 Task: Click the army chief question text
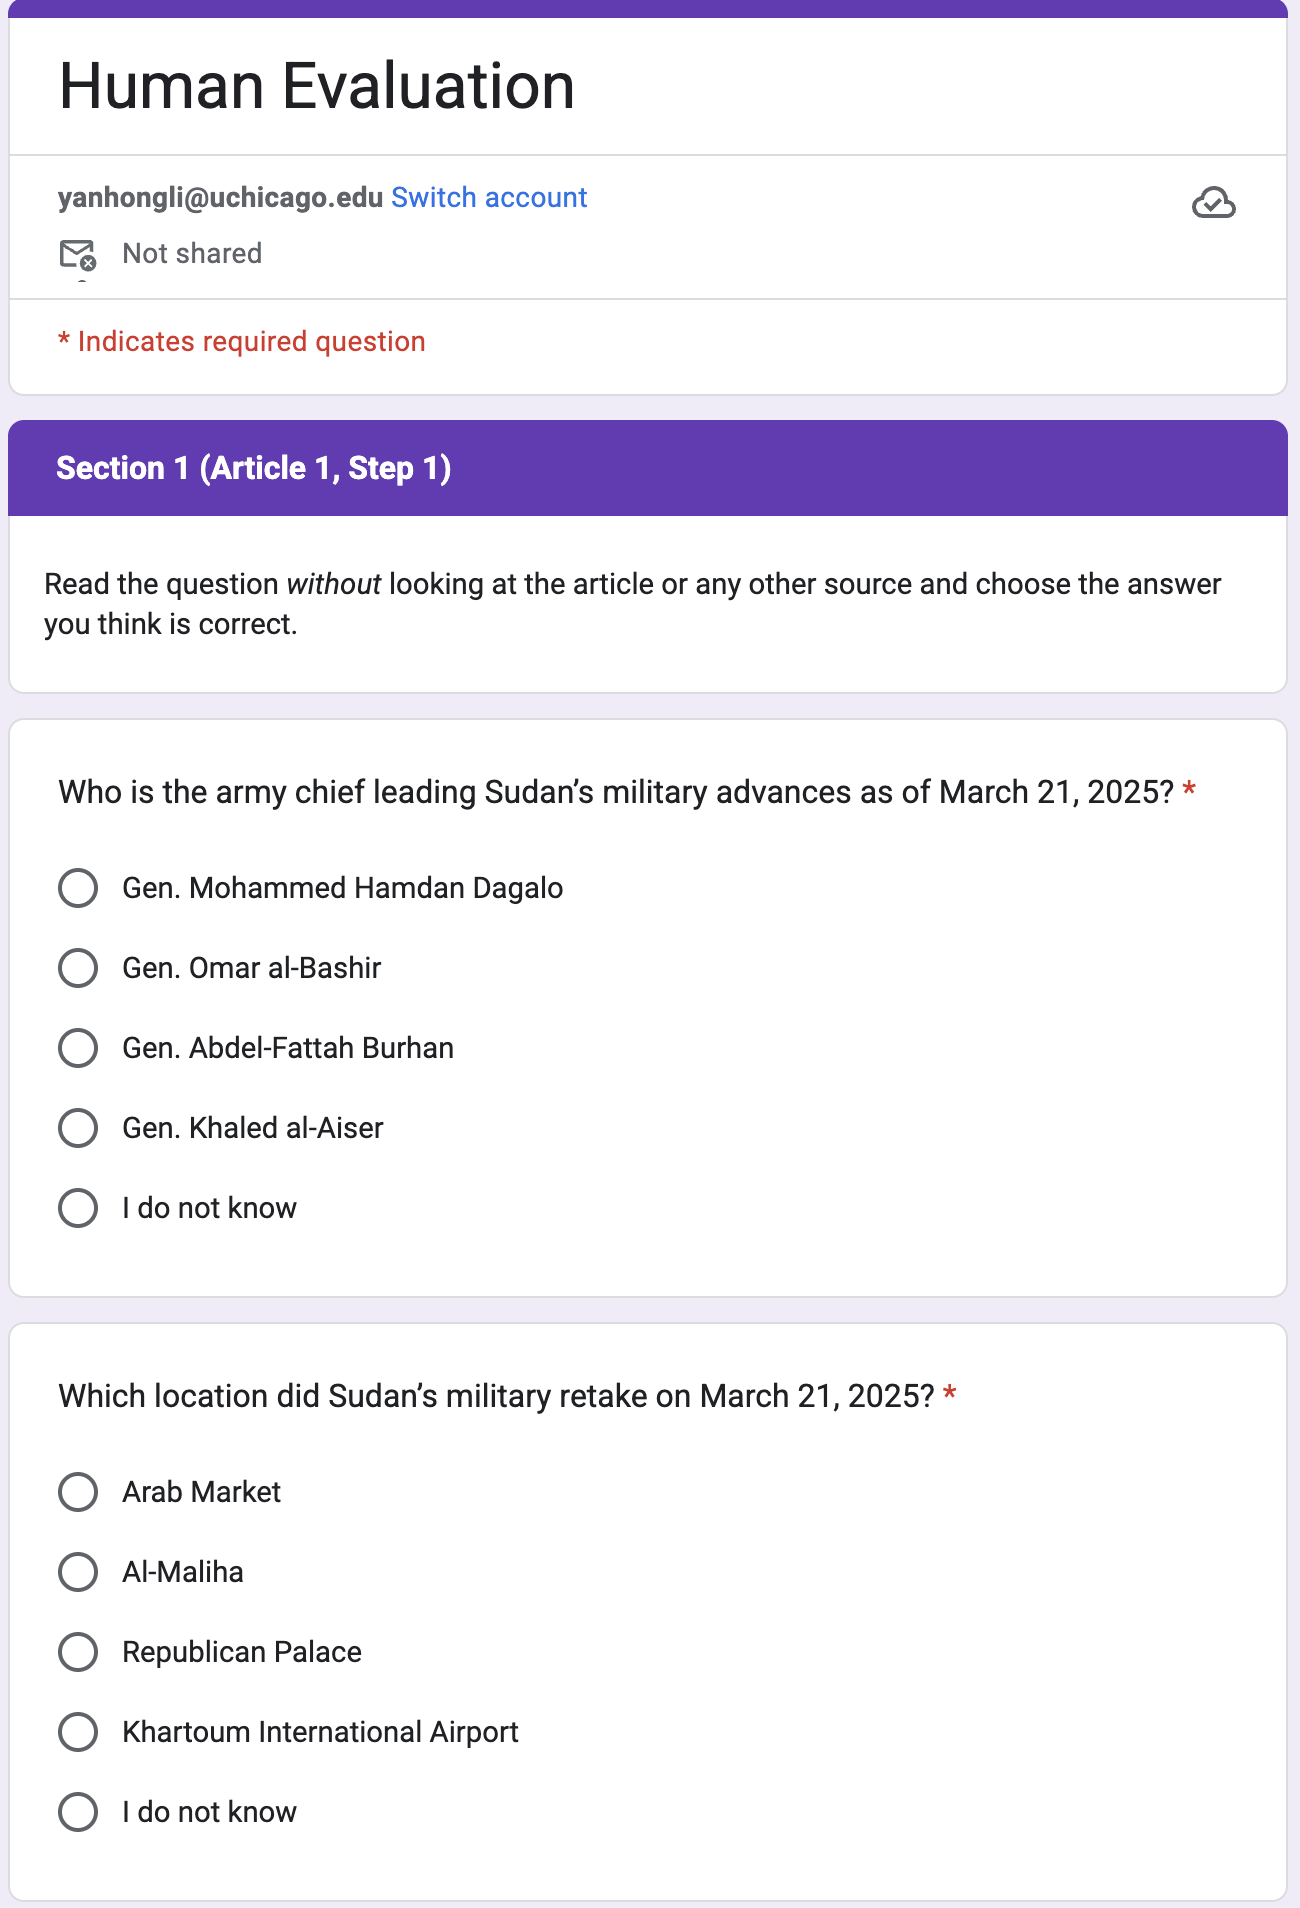[615, 792]
